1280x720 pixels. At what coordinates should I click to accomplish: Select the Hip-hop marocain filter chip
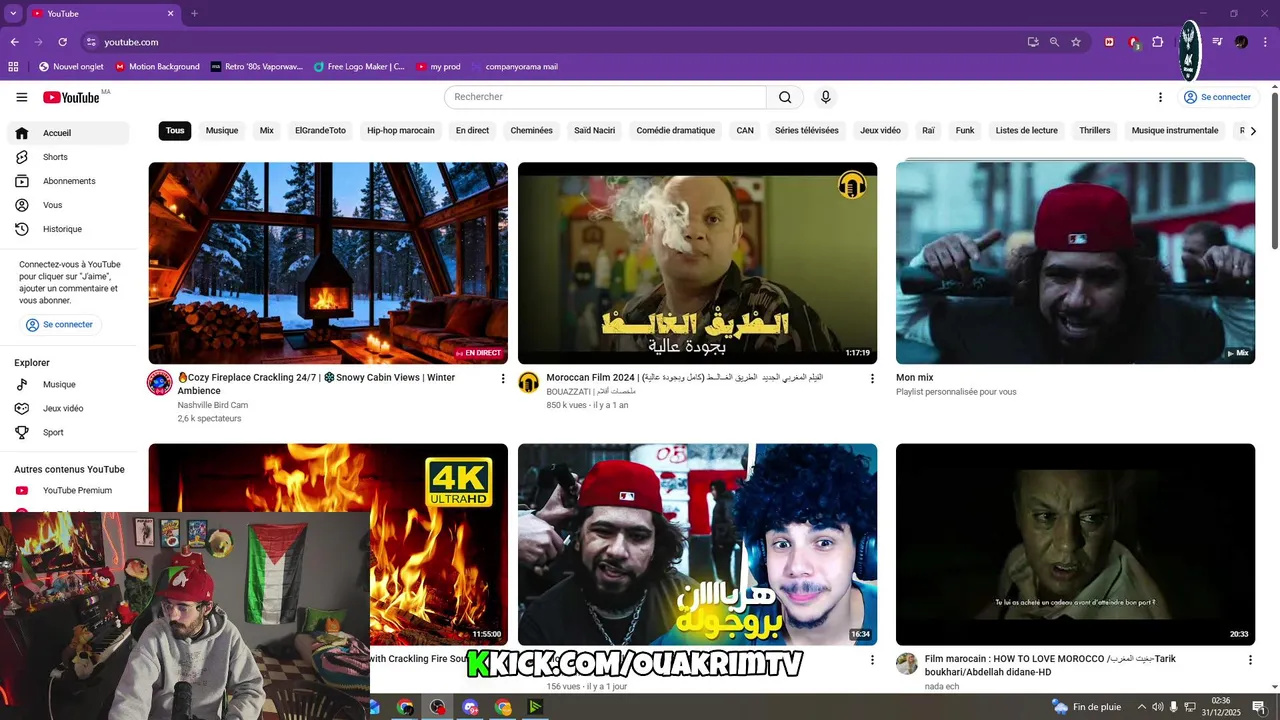tap(401, 131)
